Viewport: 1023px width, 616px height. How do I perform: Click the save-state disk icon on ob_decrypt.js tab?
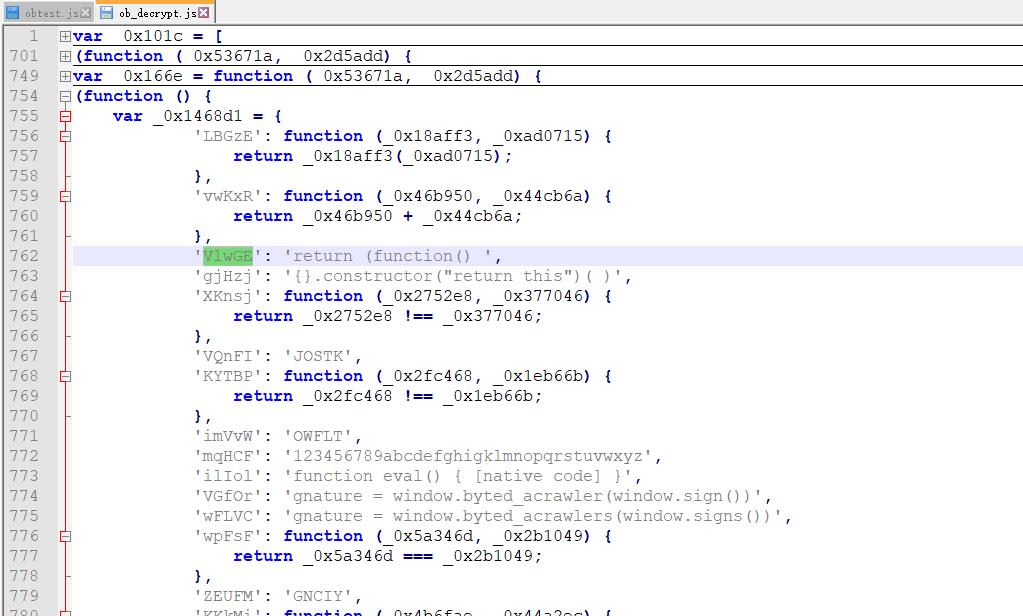coord(106,12)
